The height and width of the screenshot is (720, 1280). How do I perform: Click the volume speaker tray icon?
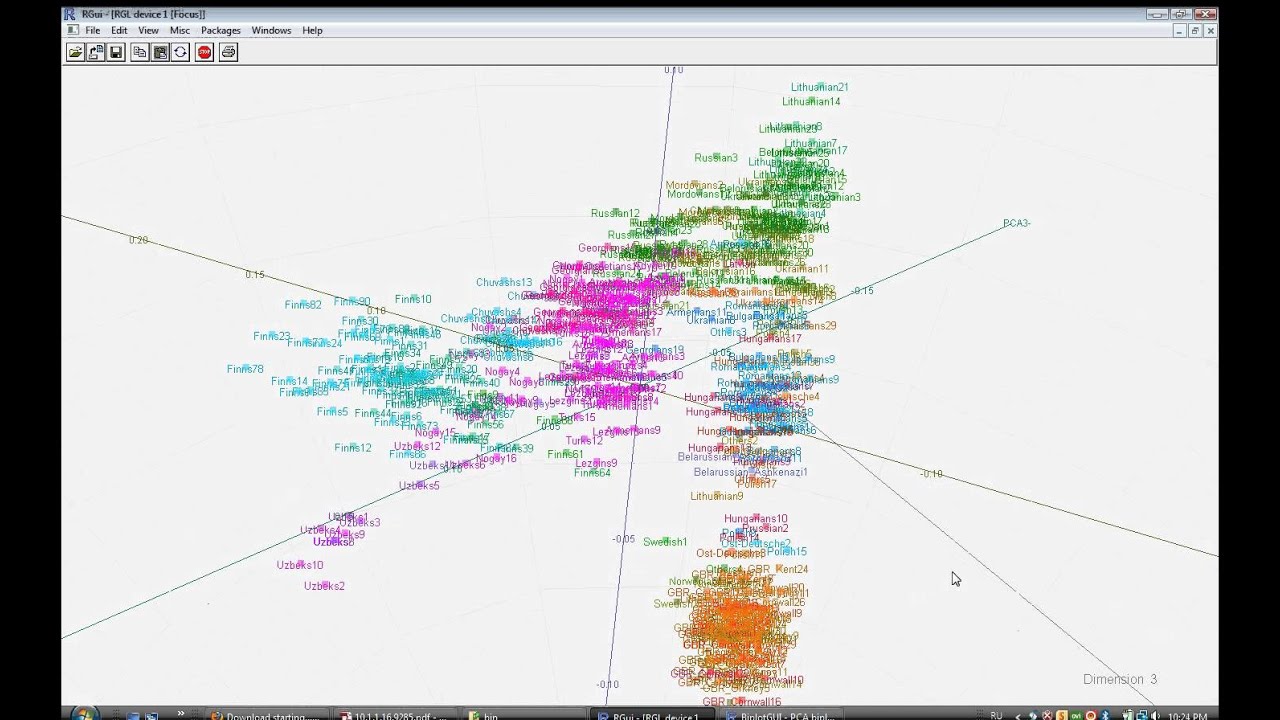tap(1153, 715)
